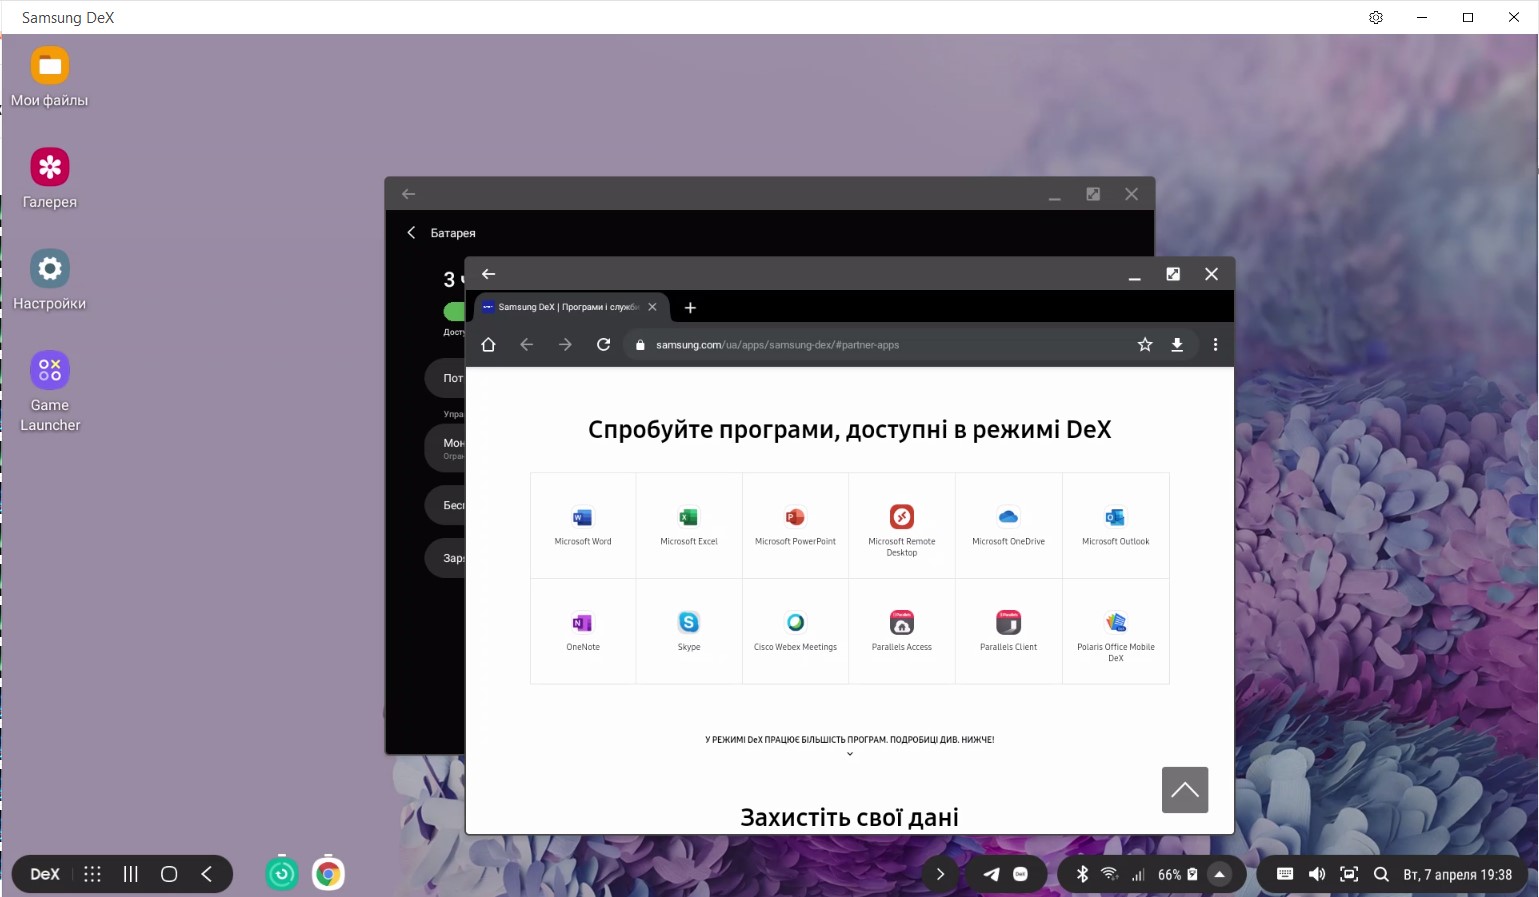Open search with the magnifier icon
The height and width of the screenshot is (897, 1539).
point(1381,874)
